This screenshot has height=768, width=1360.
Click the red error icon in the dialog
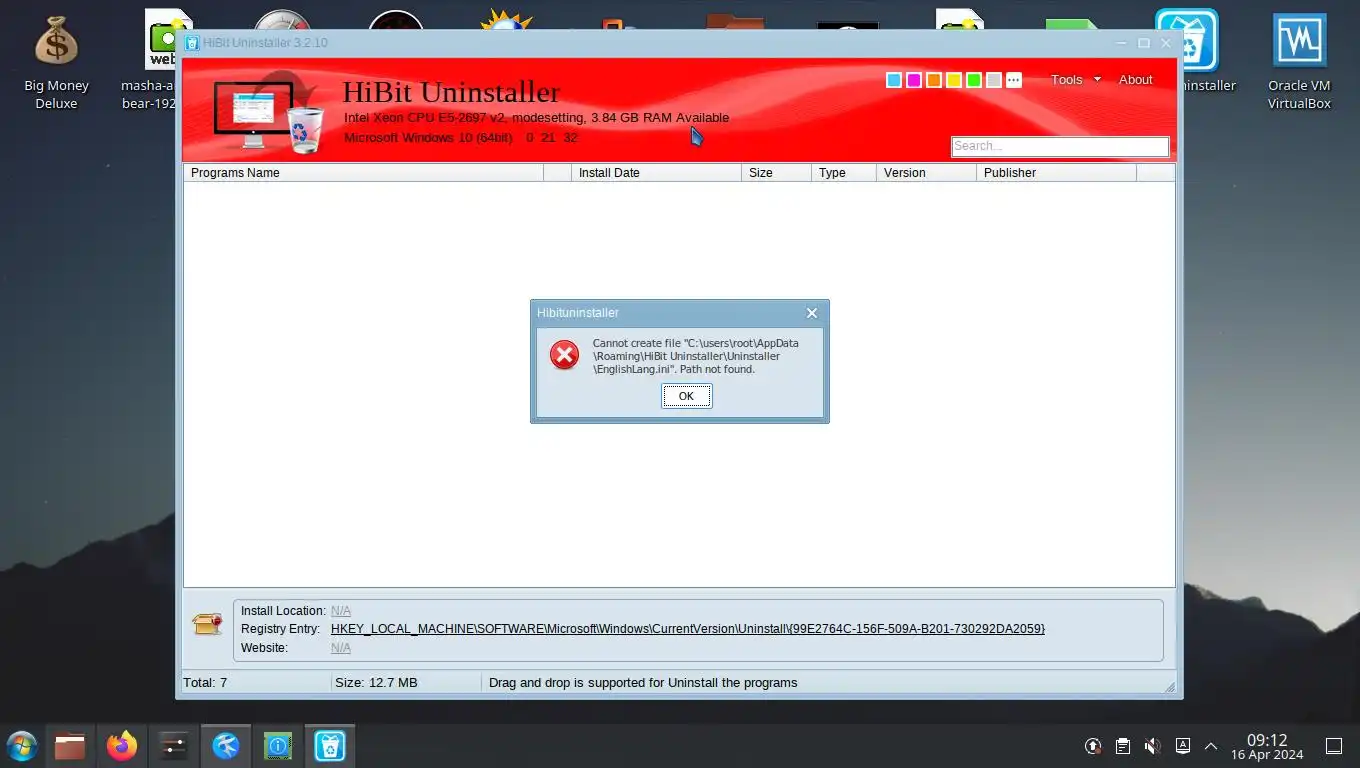564,355
